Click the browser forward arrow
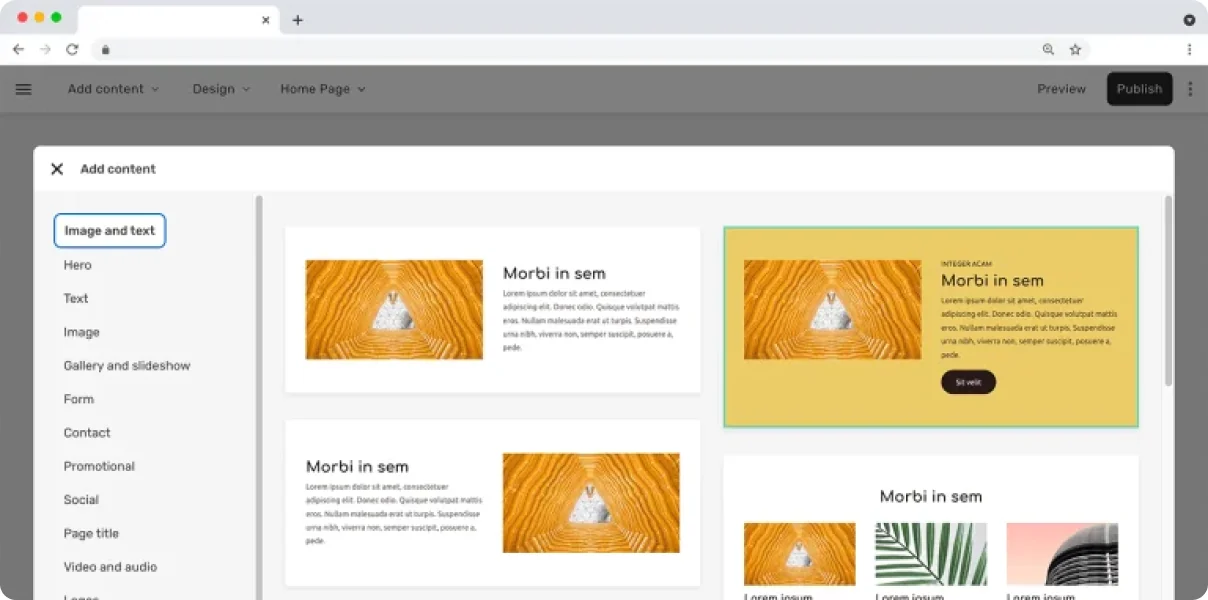The width and height of the screenshot is (1208, 600). coord(45,49)
